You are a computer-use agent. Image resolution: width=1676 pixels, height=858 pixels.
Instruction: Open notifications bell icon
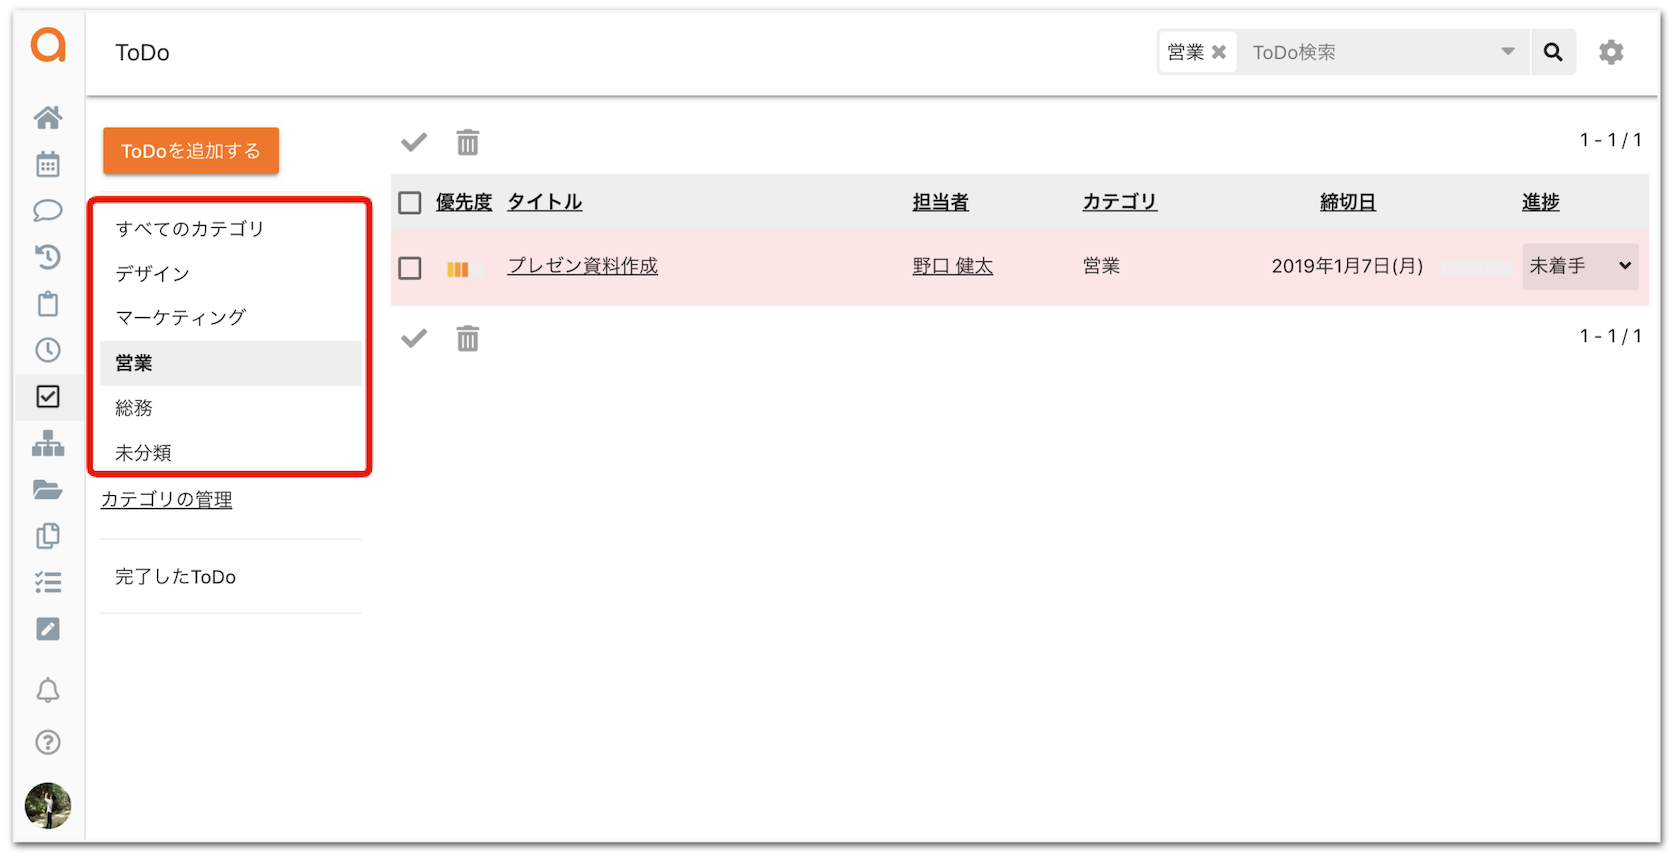click(48, 690)
